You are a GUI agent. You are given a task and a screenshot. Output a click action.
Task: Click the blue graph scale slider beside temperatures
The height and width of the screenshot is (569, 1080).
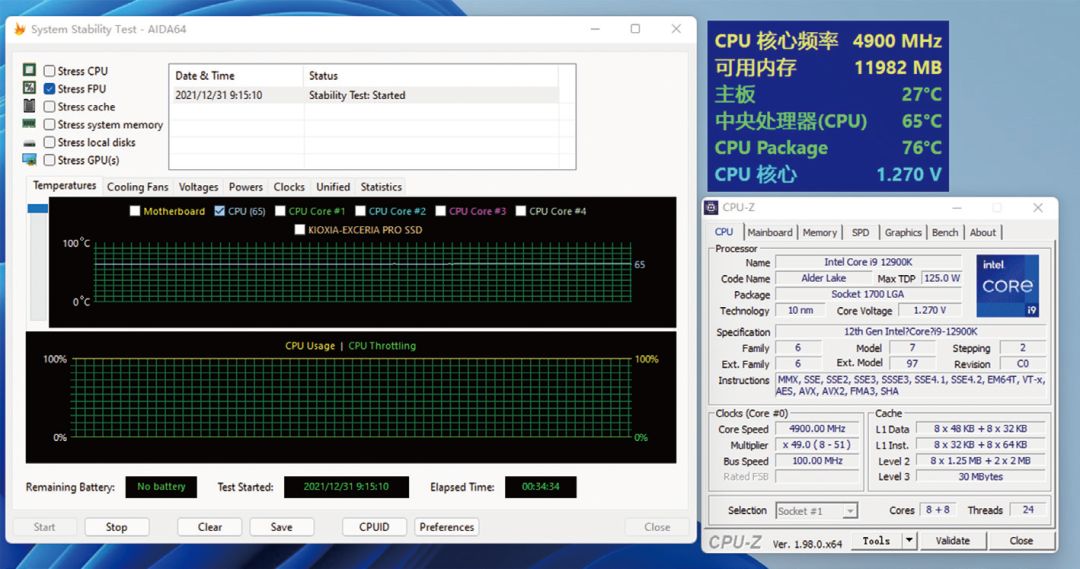tap(37, 209)
